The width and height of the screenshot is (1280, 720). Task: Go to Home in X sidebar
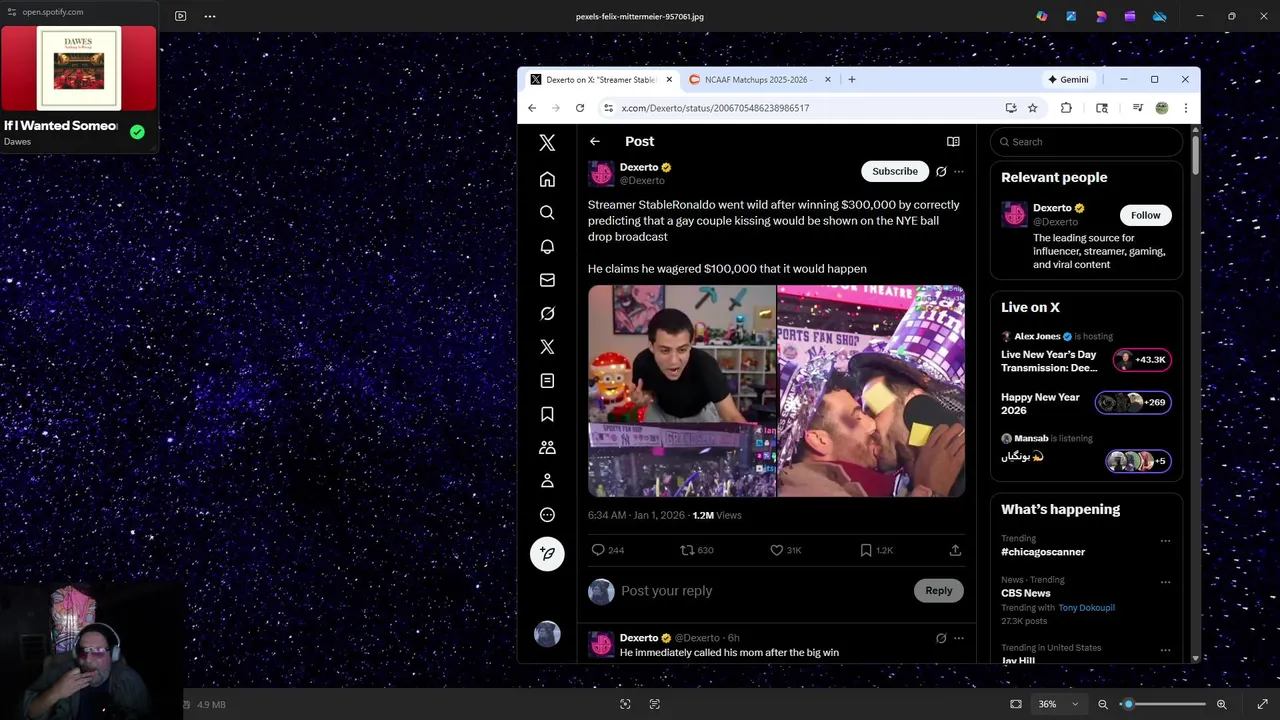pos(547,179)
